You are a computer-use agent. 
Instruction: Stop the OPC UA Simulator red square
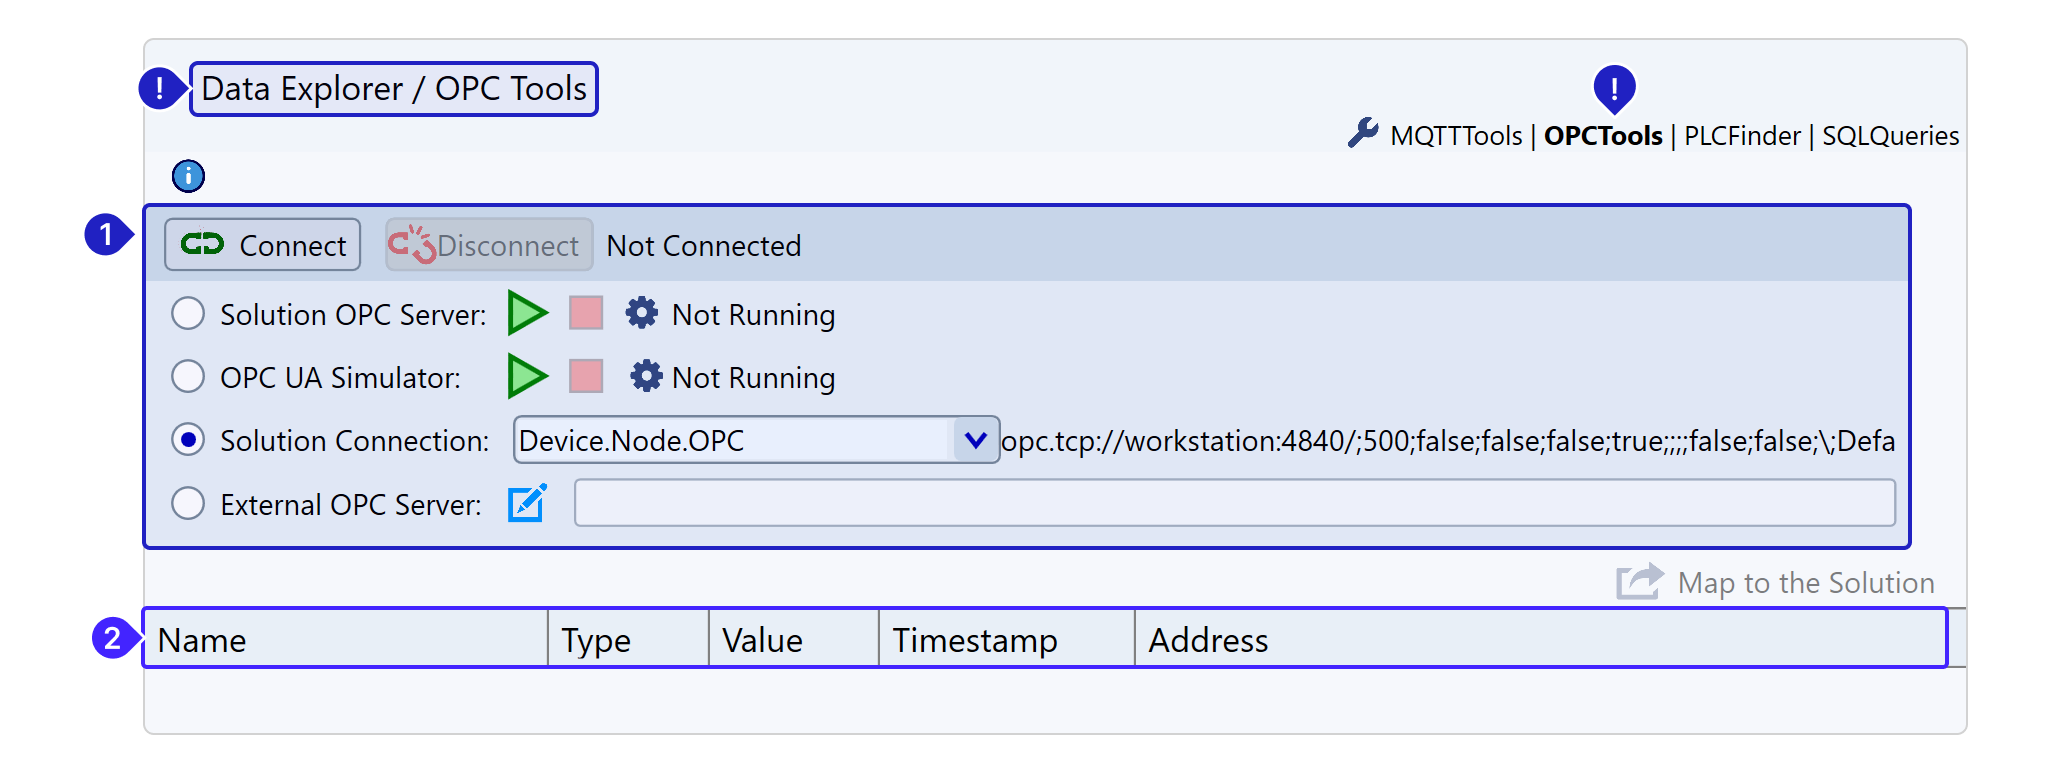(x=586, y=377)
